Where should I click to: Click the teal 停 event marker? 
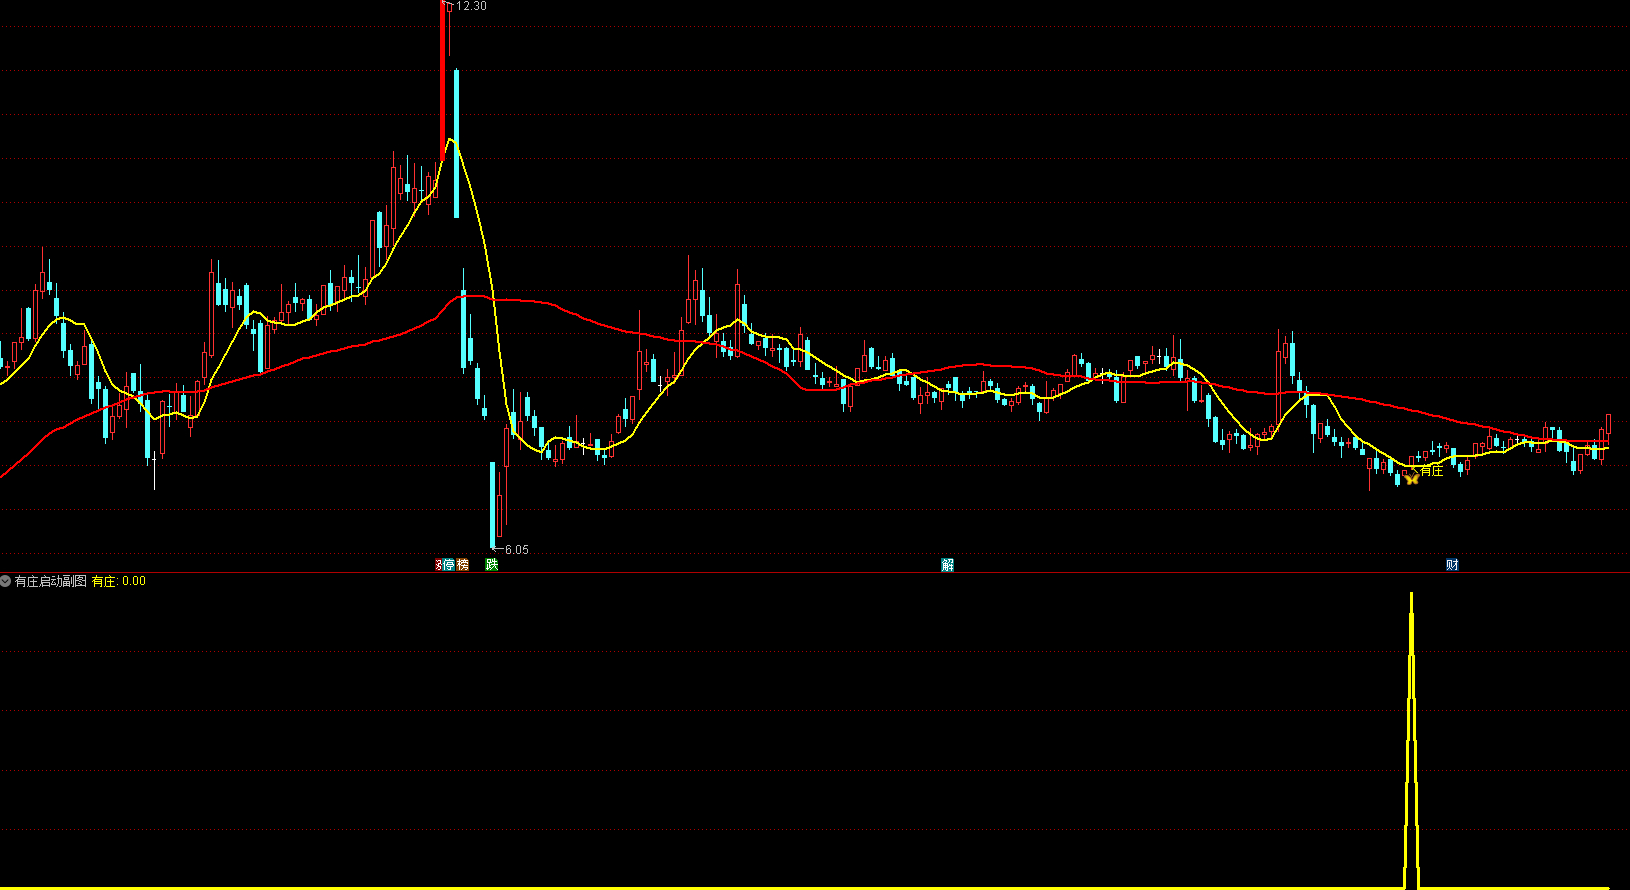pos(449,565)
